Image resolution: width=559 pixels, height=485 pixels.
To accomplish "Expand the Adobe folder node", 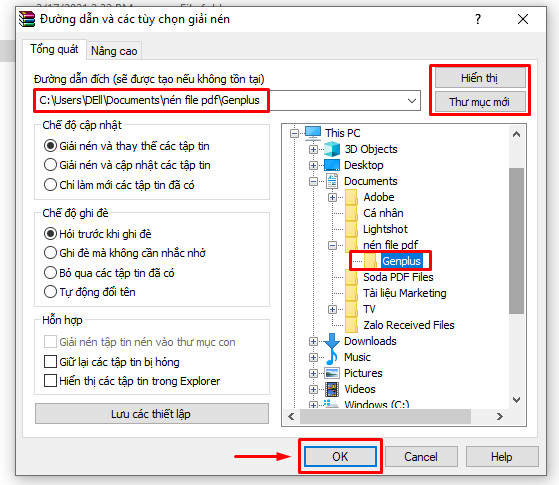I will [x=332, y=198].
